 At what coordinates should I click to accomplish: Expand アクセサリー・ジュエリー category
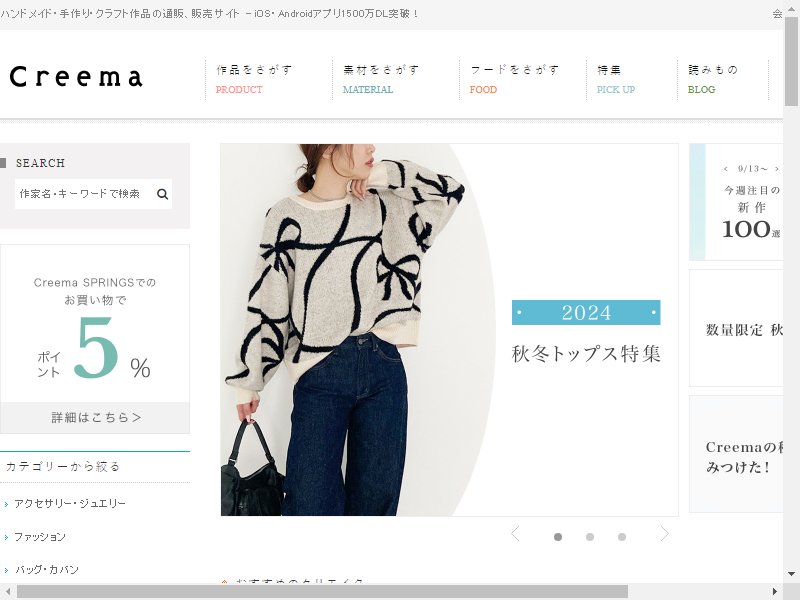[x=69, y=504]
